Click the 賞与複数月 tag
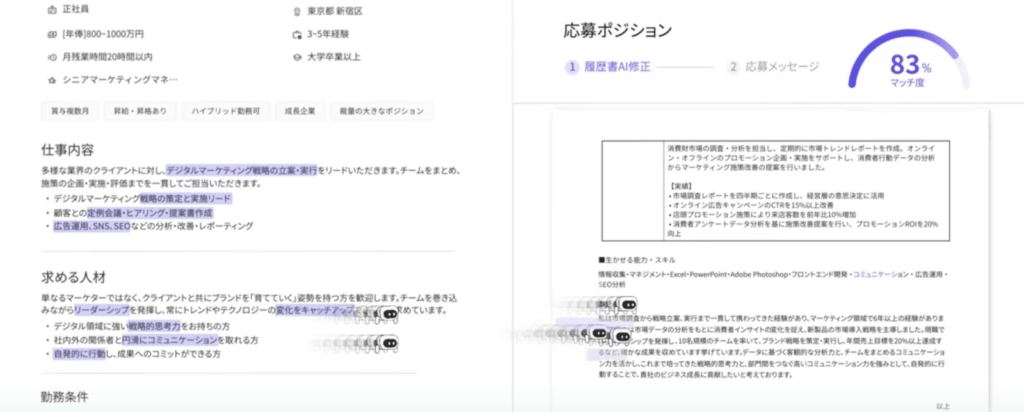Viewport: 1024px width, 412px height. click(70, 111)
